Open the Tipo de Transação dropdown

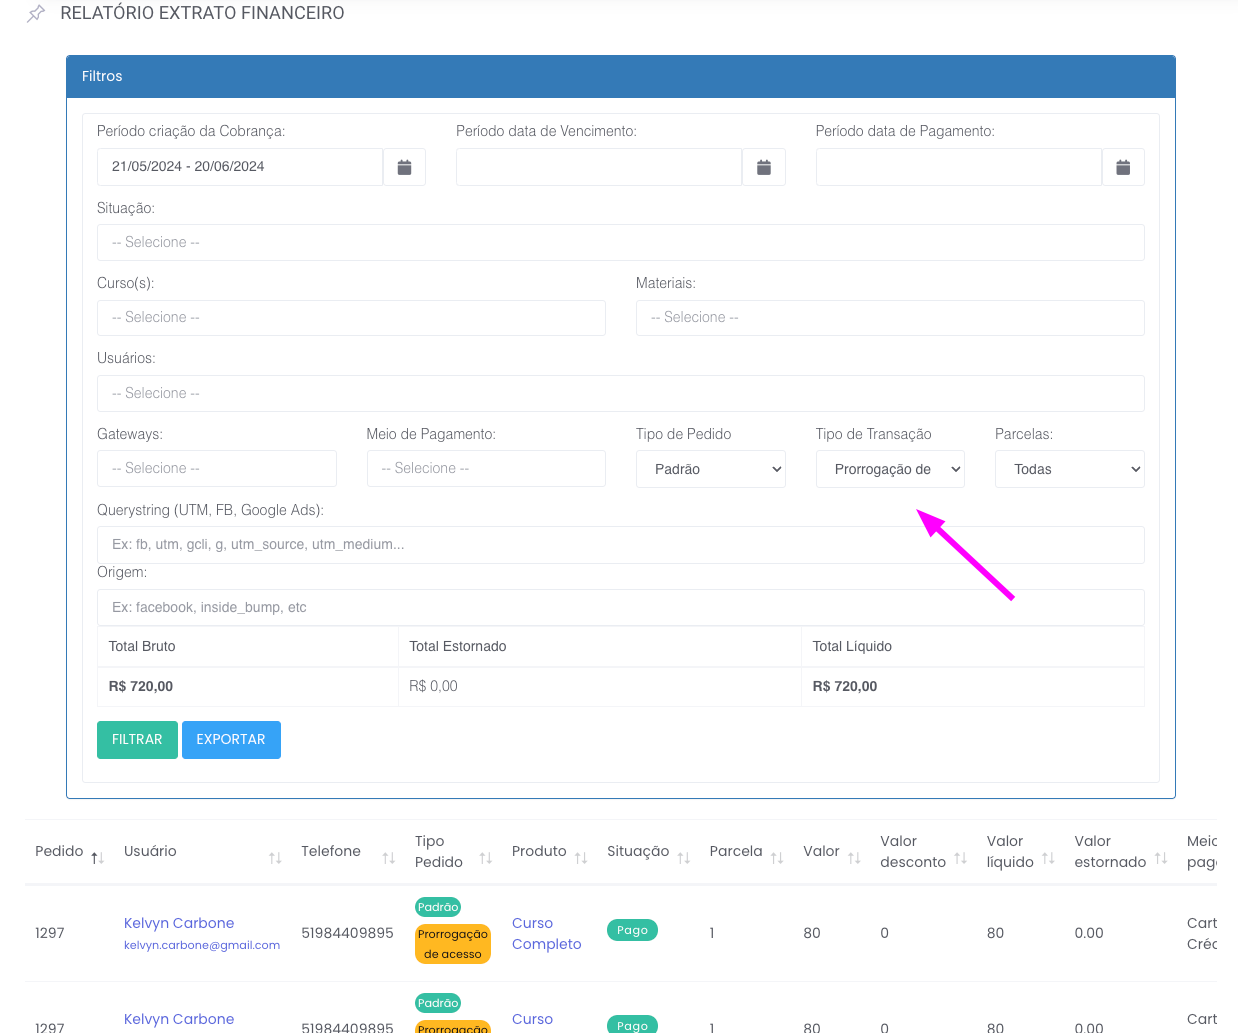tap(890, 469)
